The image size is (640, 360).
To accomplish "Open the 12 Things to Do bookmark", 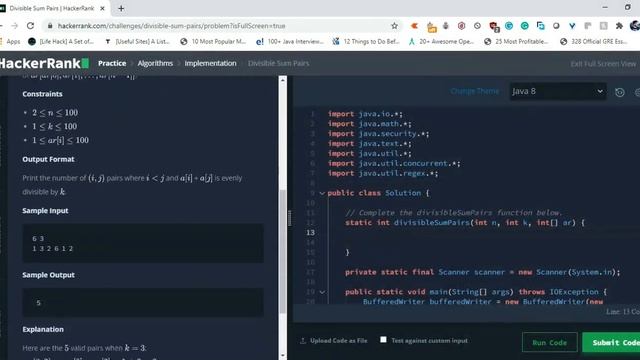I will pos(366,41).
